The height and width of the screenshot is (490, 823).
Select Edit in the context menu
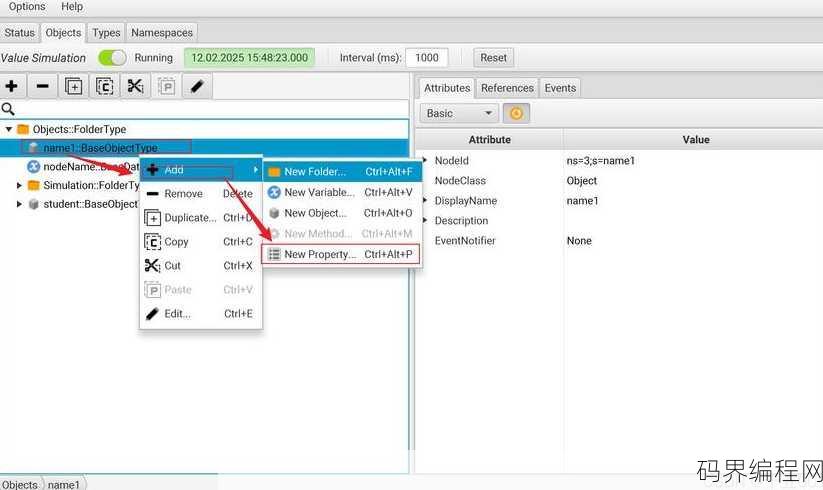(x=201, y=314)
